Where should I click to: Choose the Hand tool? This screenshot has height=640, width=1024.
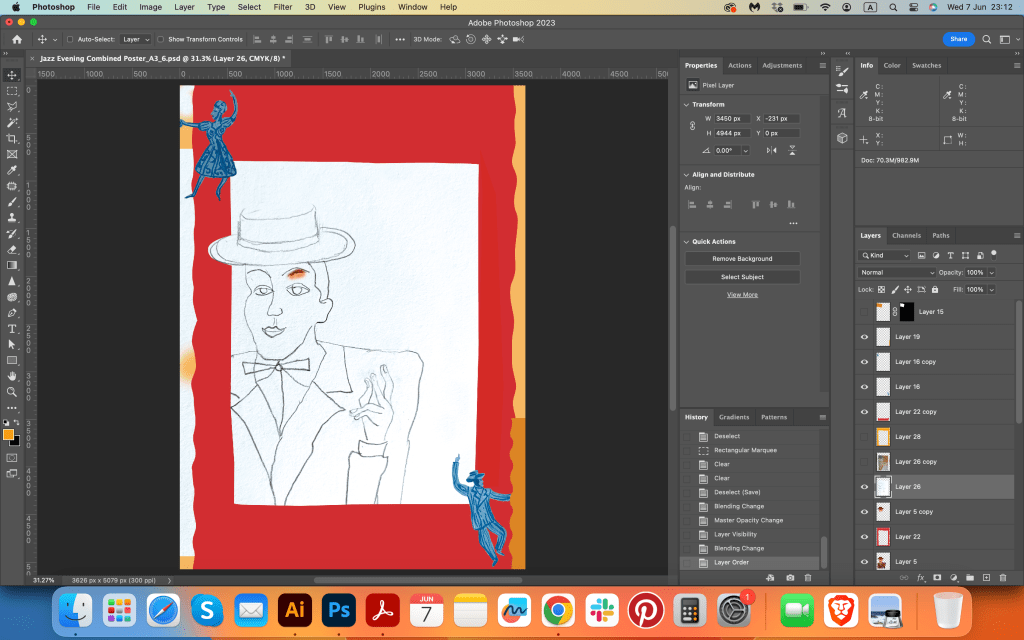(12, 376)
